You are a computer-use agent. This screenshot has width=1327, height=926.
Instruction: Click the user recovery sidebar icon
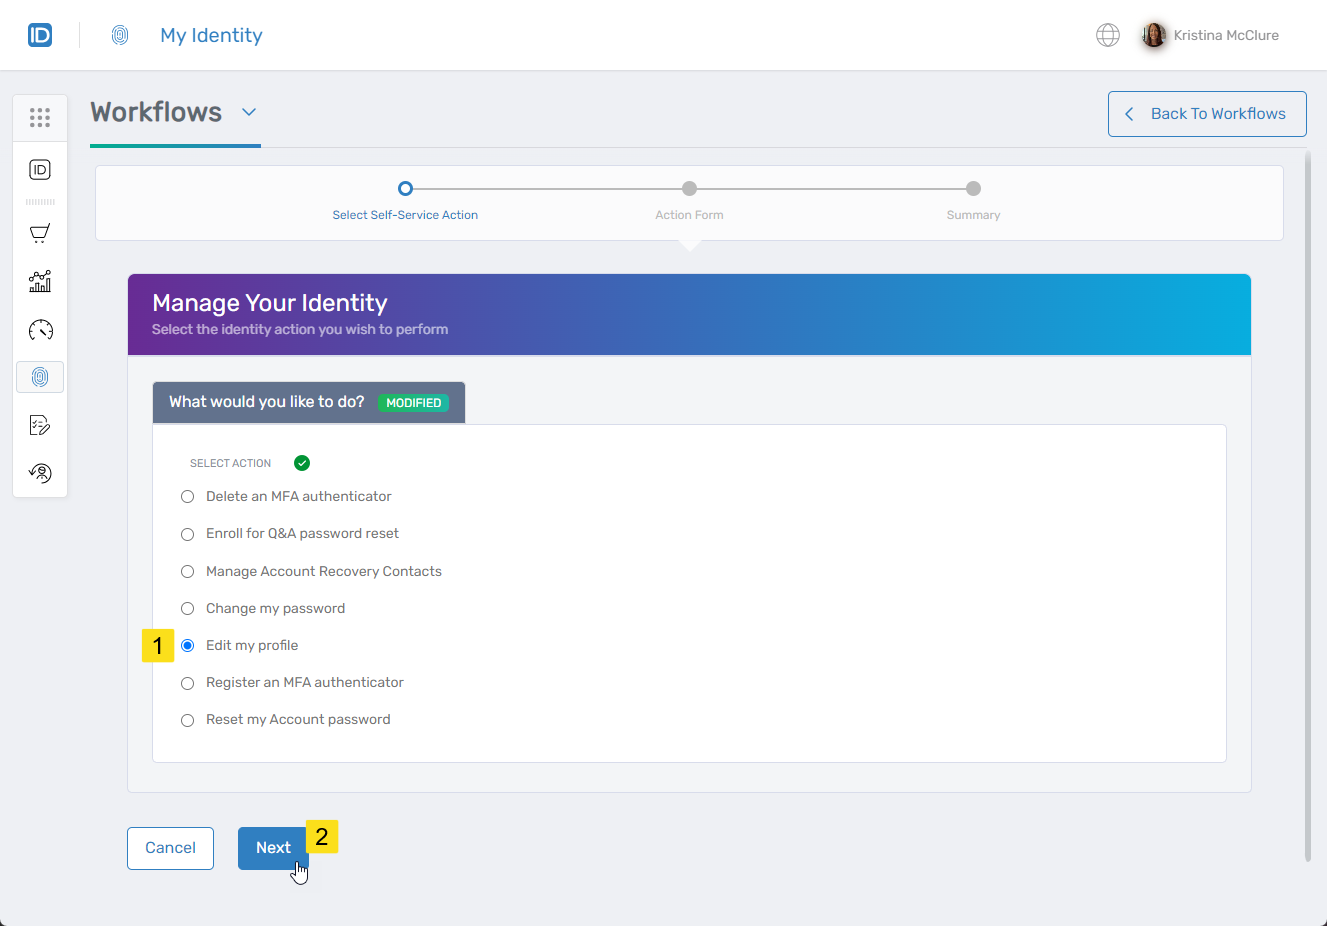(x=40, y=473)
